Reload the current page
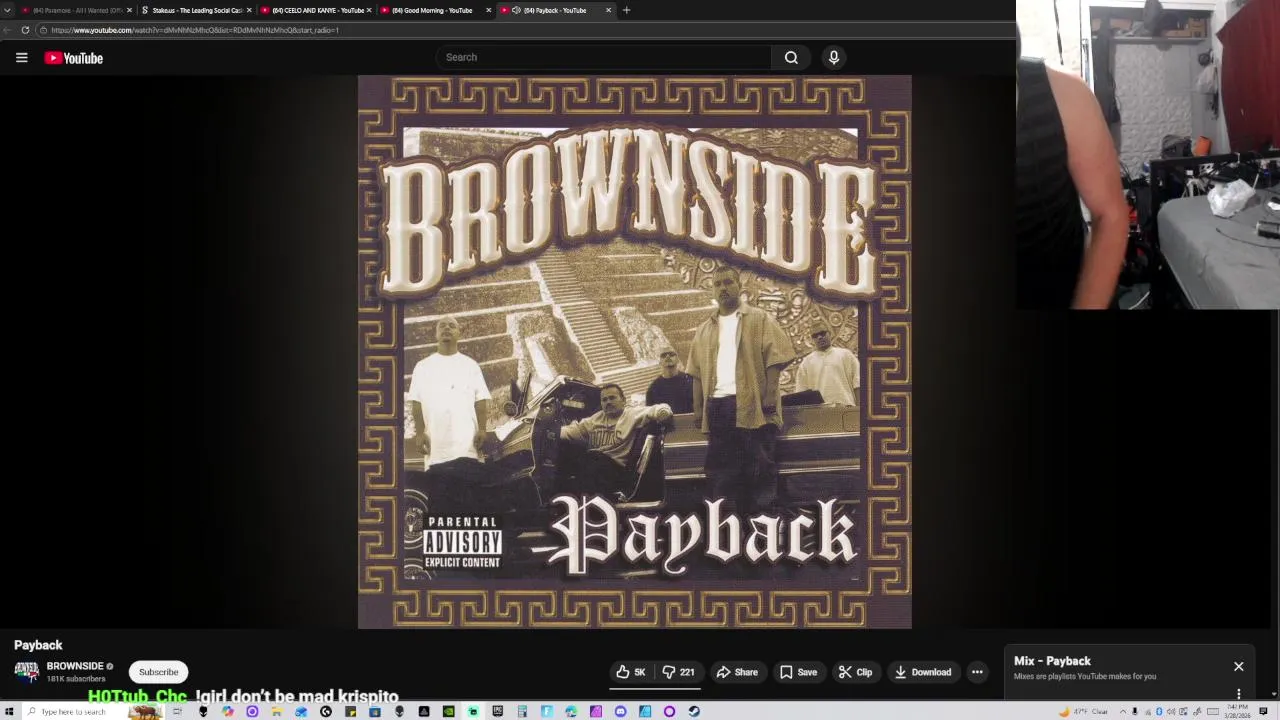The image size is (1280, 720). pyautogui.click(x=25, y=30)
